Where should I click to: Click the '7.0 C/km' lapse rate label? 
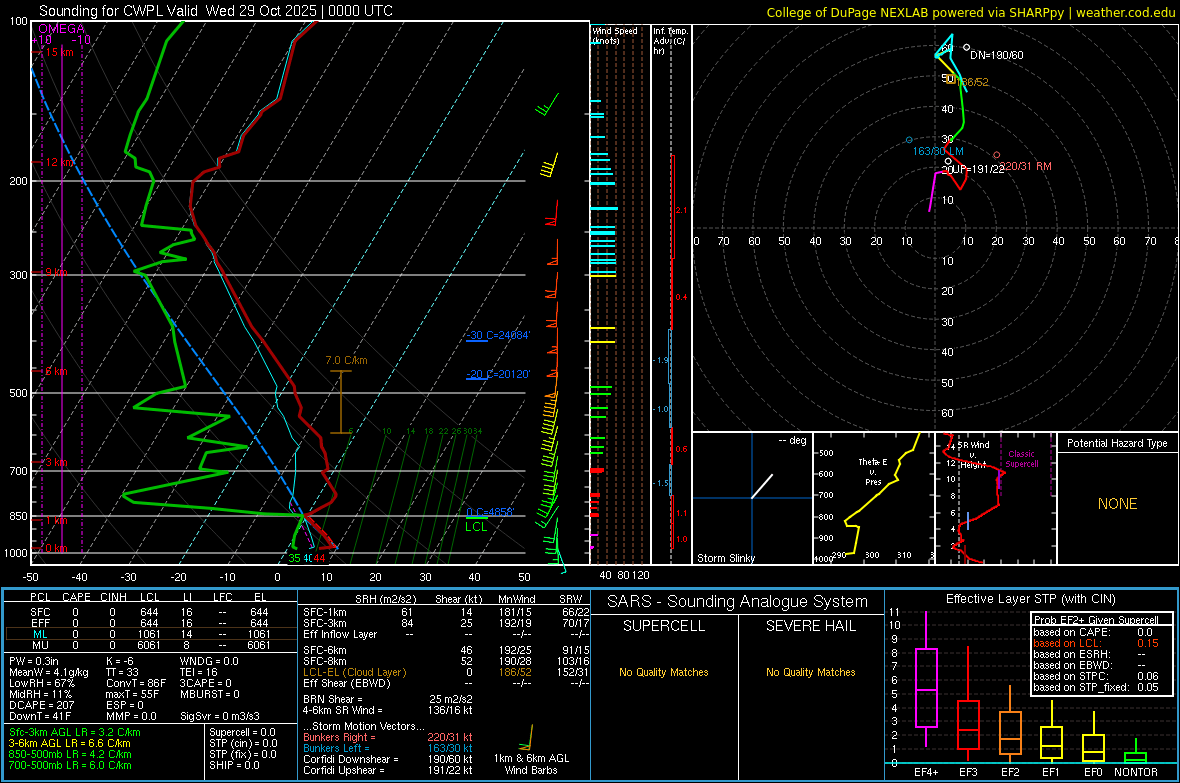(346, 361)
